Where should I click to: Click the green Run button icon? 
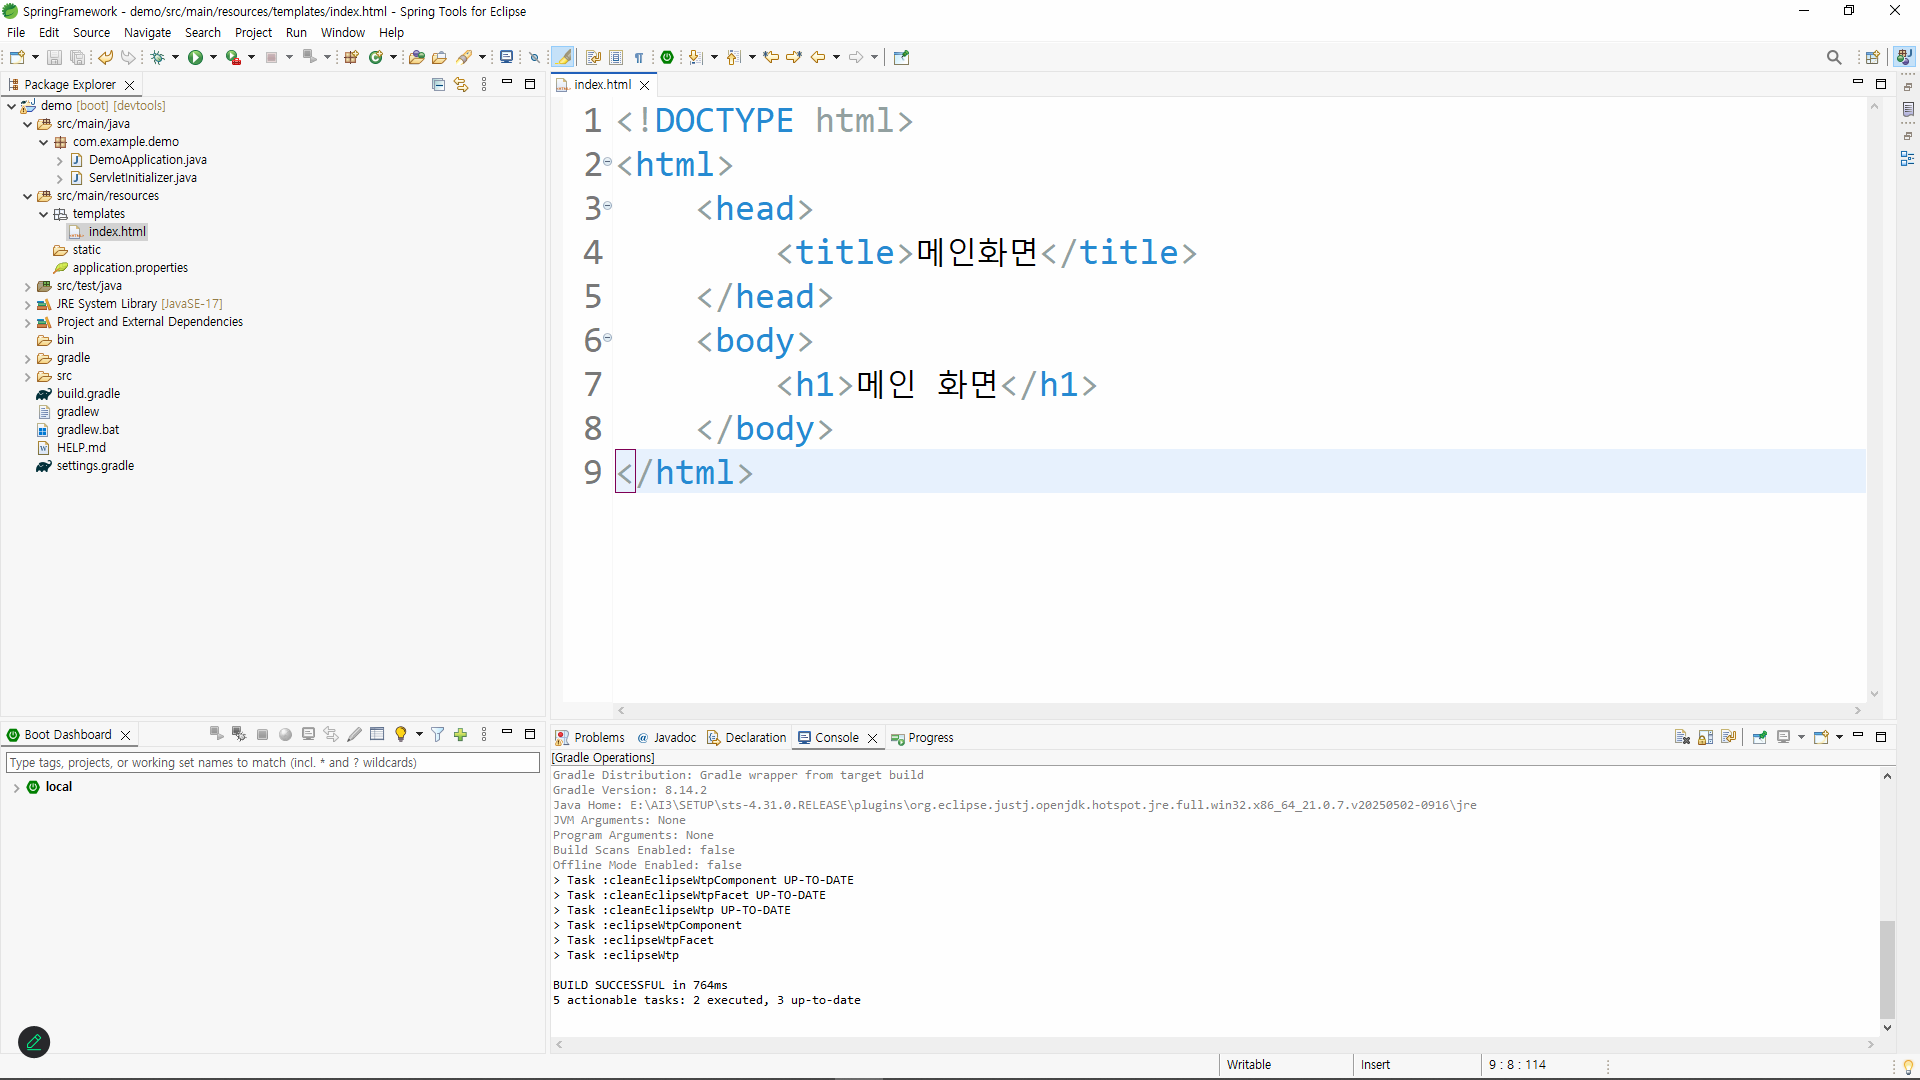[x=196, y=57]
